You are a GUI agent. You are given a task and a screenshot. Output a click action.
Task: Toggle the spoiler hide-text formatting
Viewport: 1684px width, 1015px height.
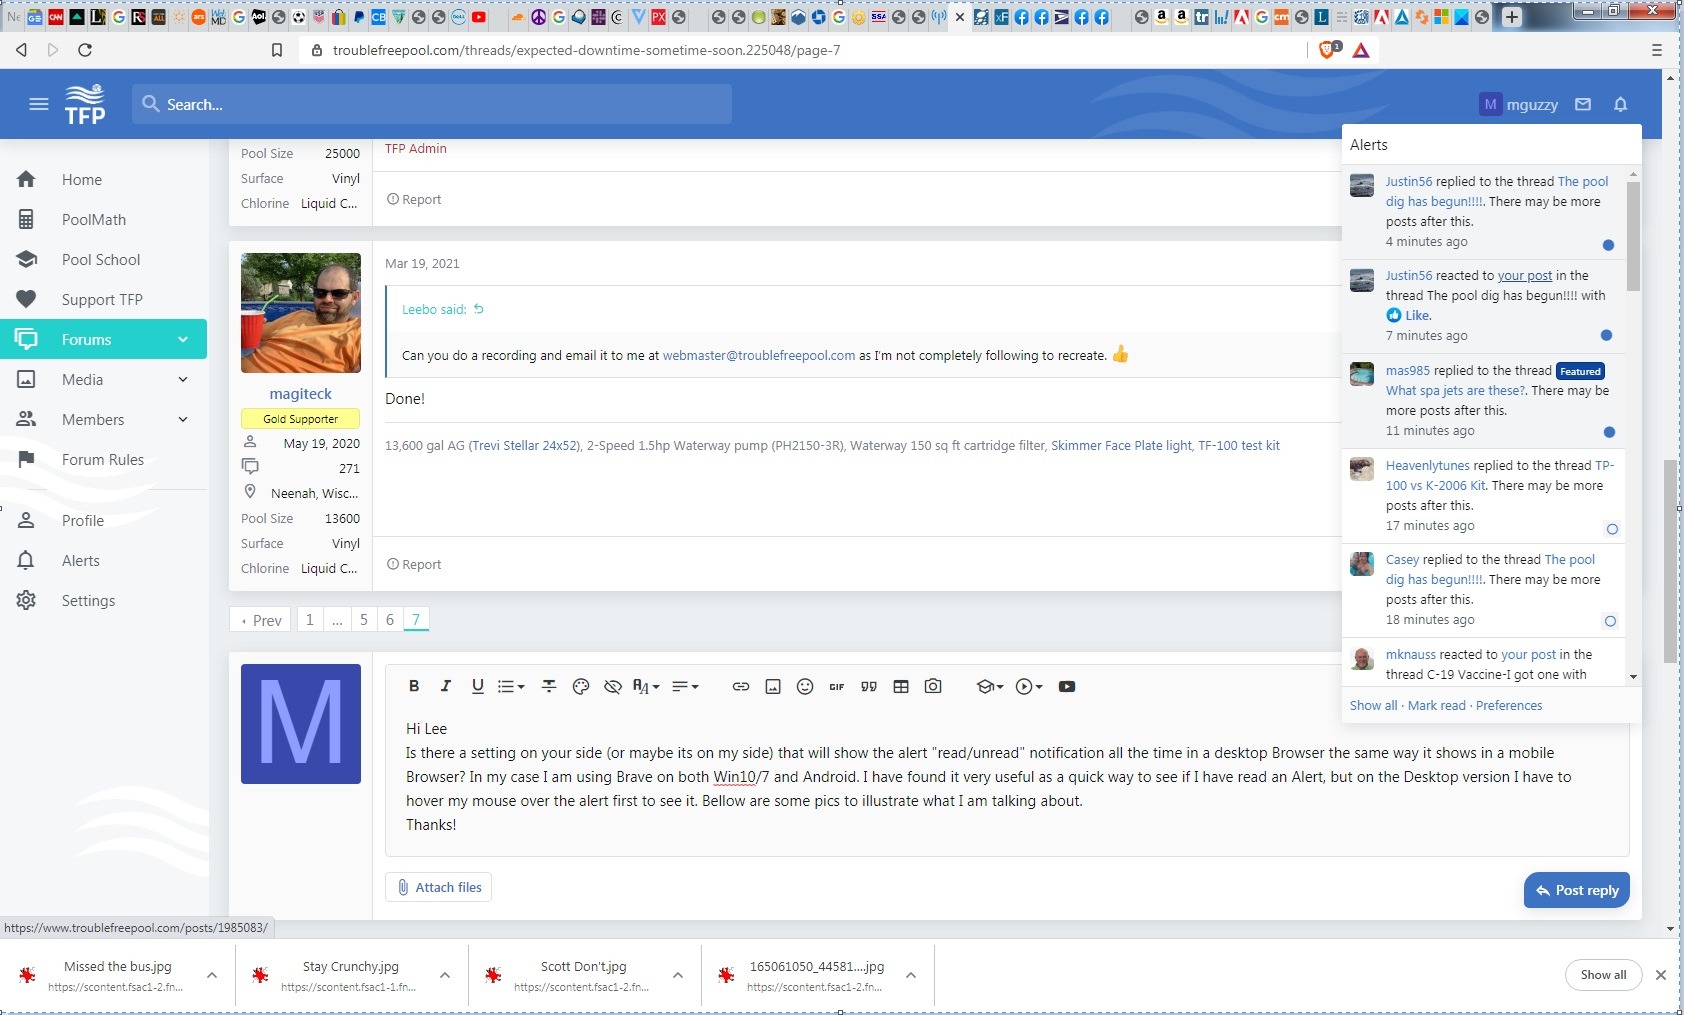point(613,686)
